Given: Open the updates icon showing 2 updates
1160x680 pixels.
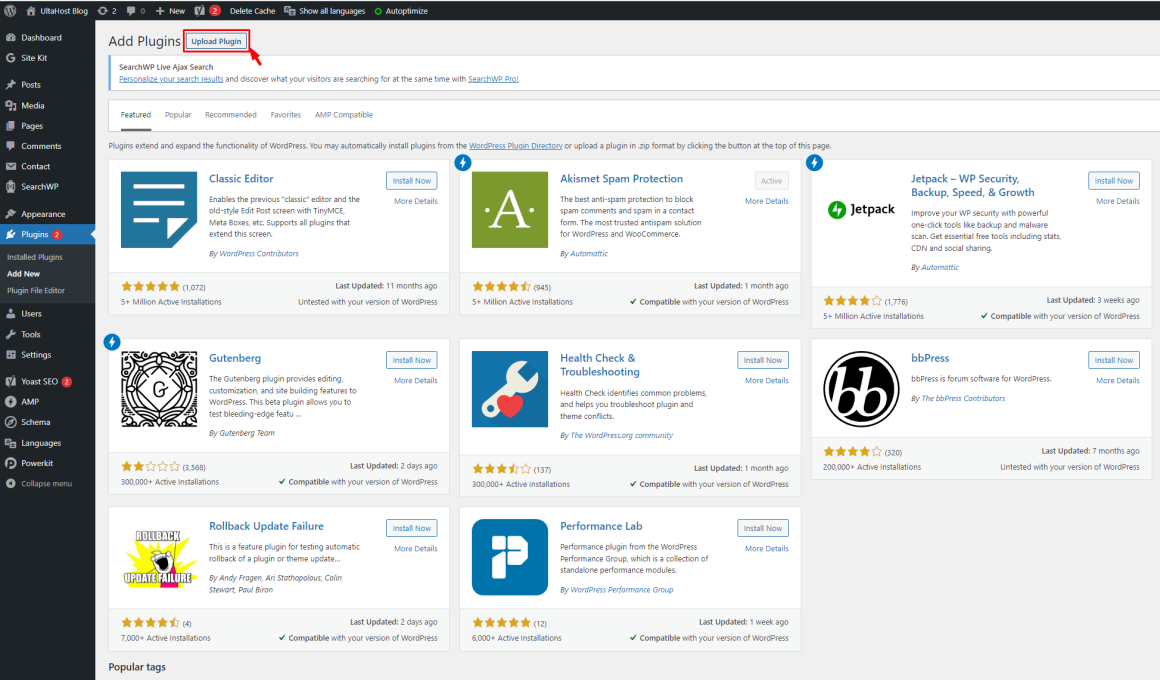Looking at the screenshot, I should click(104, 10).
